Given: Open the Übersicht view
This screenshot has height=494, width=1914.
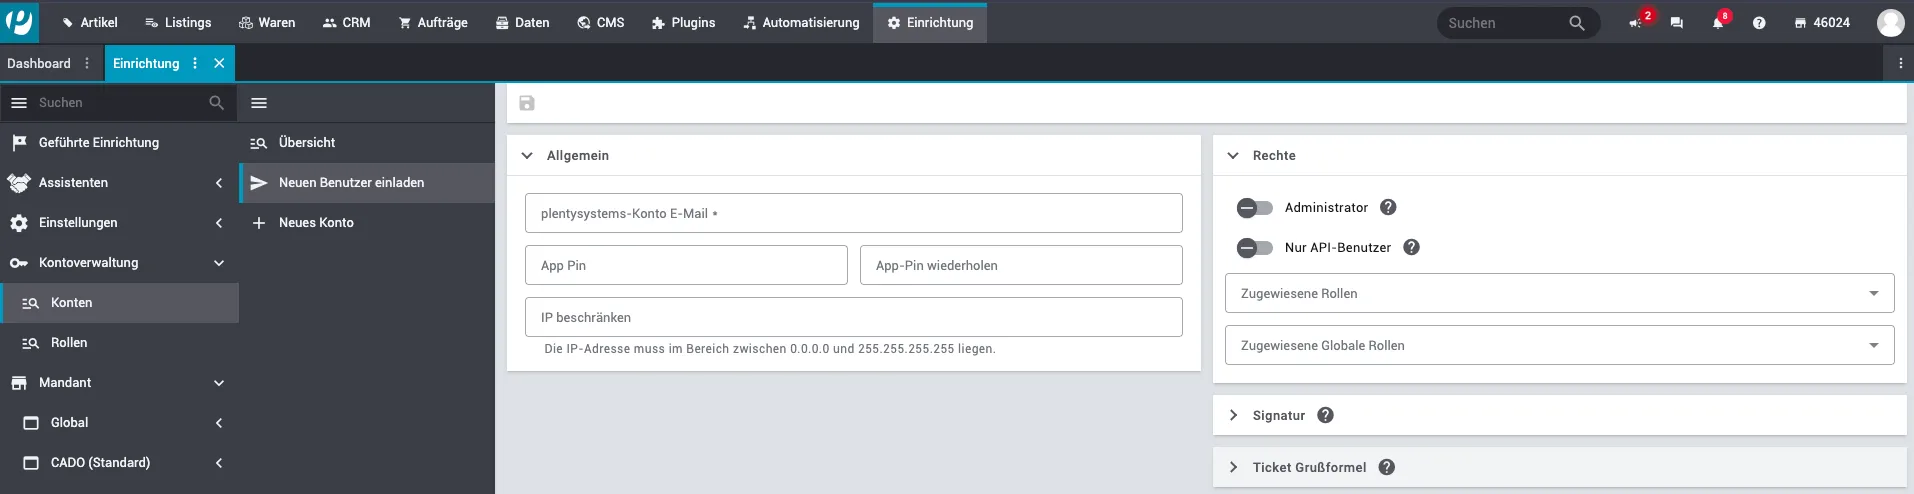Looking at the screenshot, I should 367,142.
